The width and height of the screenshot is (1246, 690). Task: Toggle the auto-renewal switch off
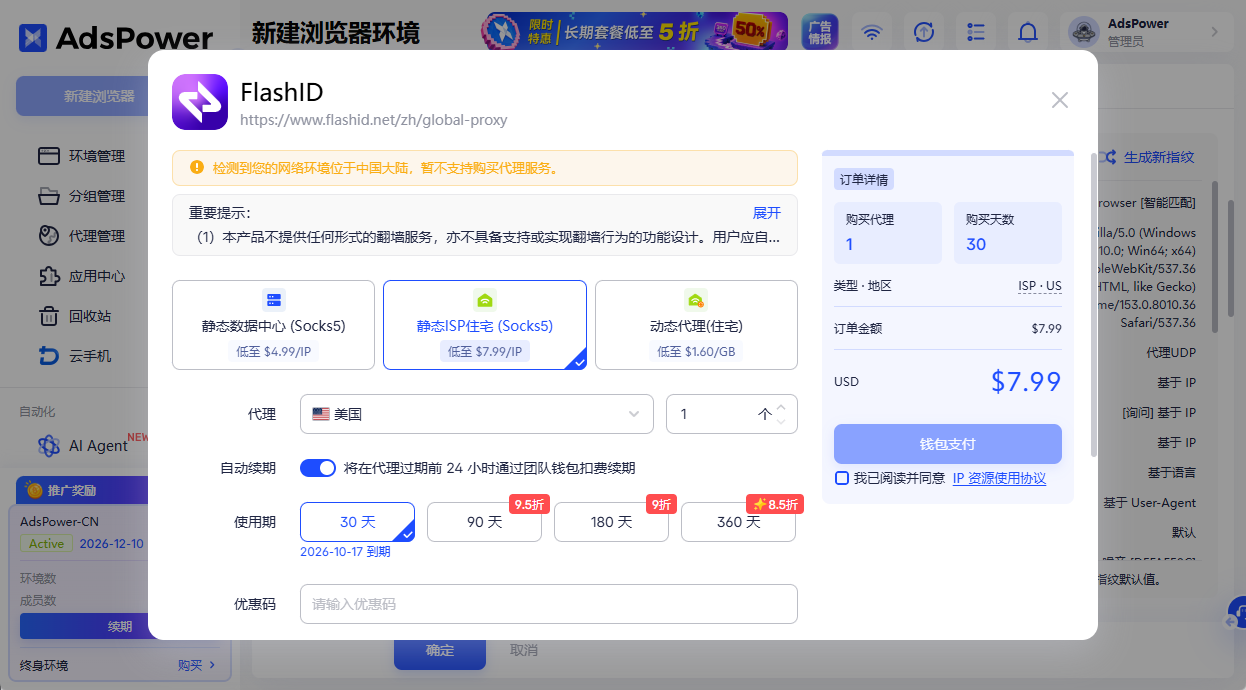pos(318,468)
